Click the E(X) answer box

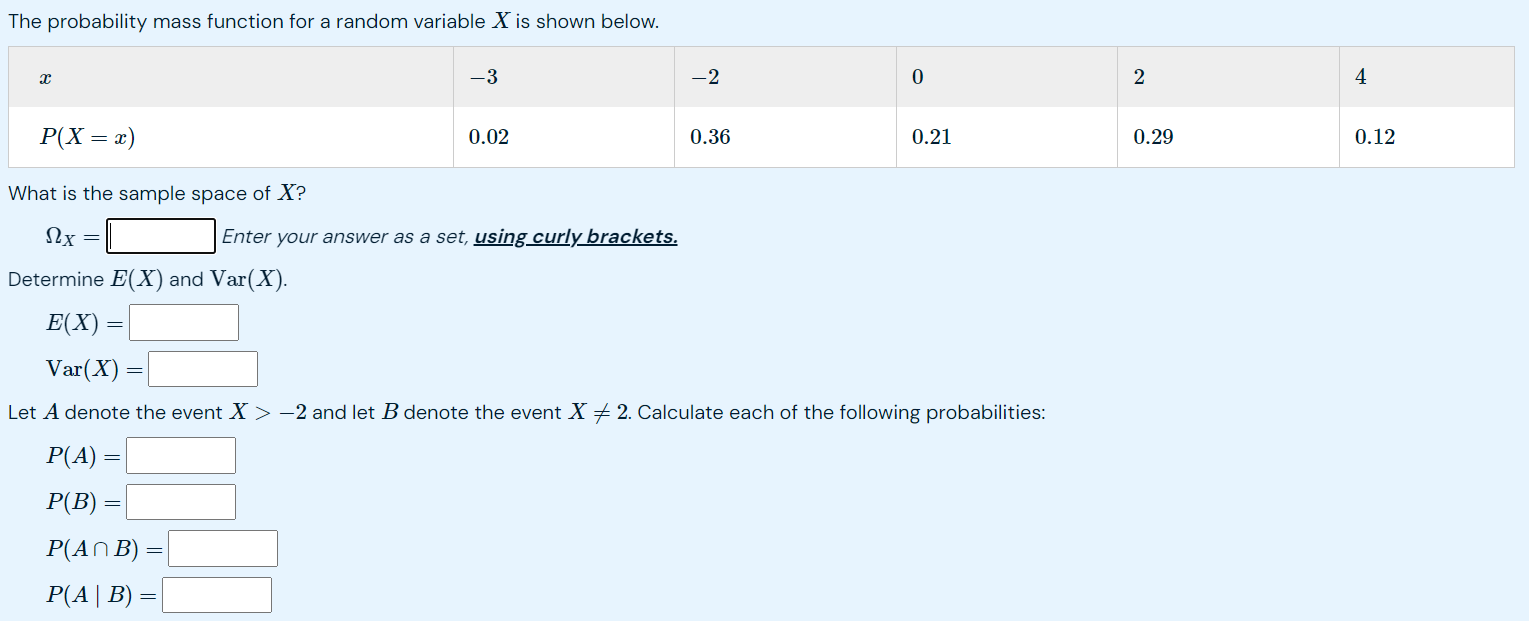(x=183, y=322)
